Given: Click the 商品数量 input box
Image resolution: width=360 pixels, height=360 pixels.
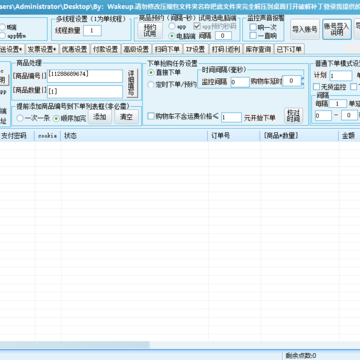Looking at the screenshot, I should click(85, 92).
